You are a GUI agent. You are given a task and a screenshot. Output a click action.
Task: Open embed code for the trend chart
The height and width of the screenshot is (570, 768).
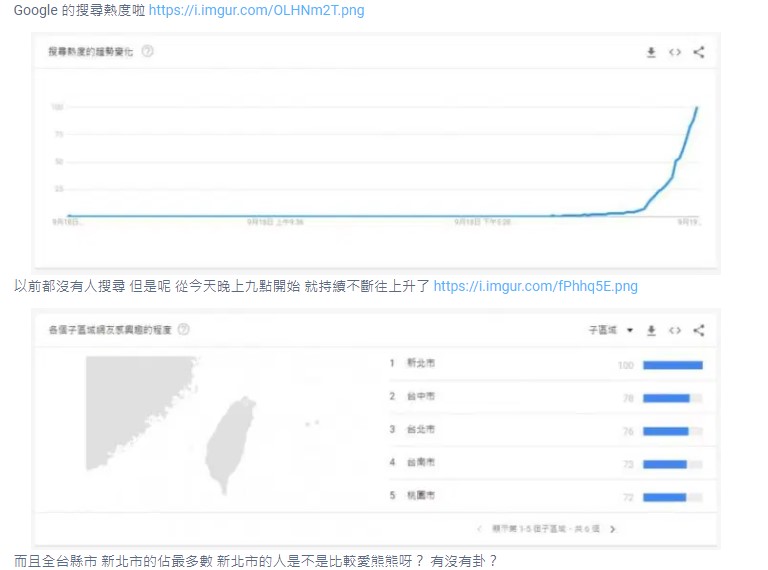(x=675, y=52)
